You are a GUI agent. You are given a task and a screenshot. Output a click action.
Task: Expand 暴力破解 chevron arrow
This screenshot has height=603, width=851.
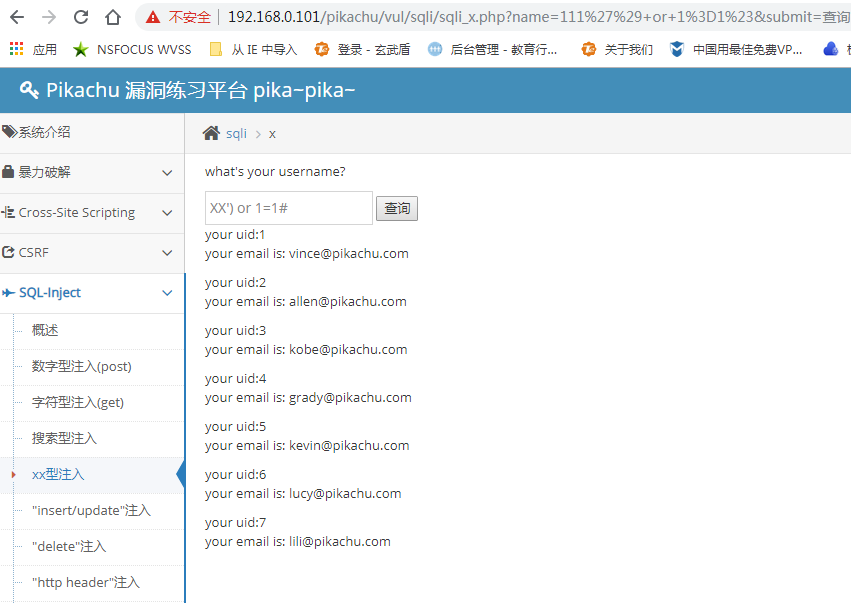(167, 173)
